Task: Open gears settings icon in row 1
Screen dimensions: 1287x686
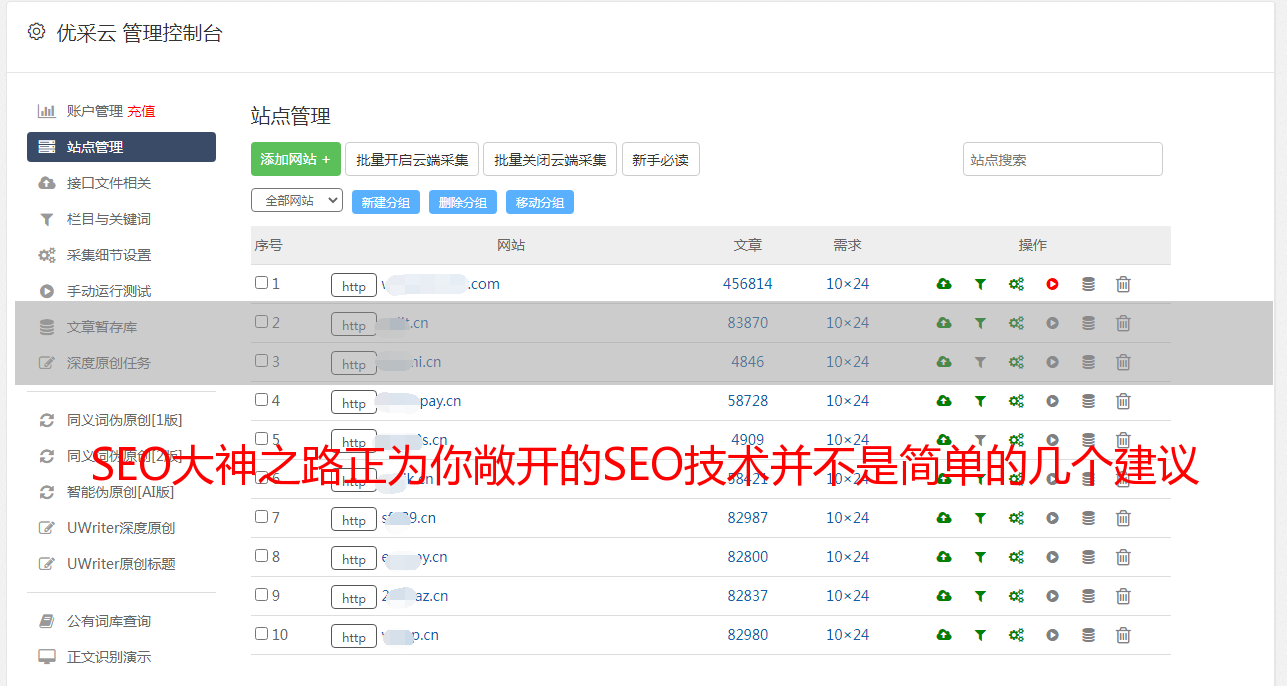Action: [x=1016, y=284]
